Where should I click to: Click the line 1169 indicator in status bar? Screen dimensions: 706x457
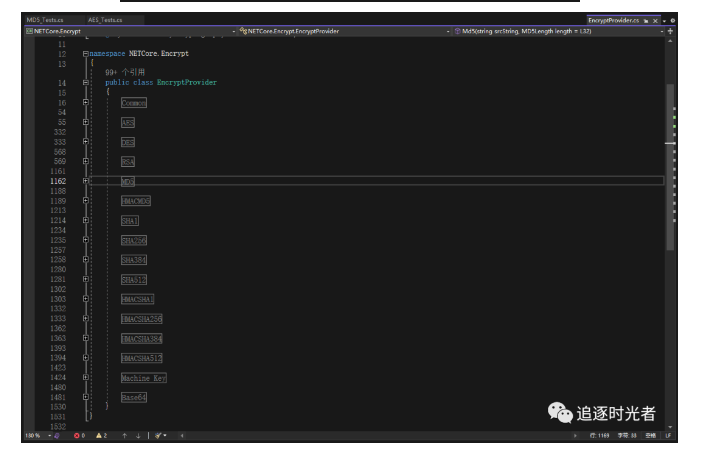coord(599,435)
